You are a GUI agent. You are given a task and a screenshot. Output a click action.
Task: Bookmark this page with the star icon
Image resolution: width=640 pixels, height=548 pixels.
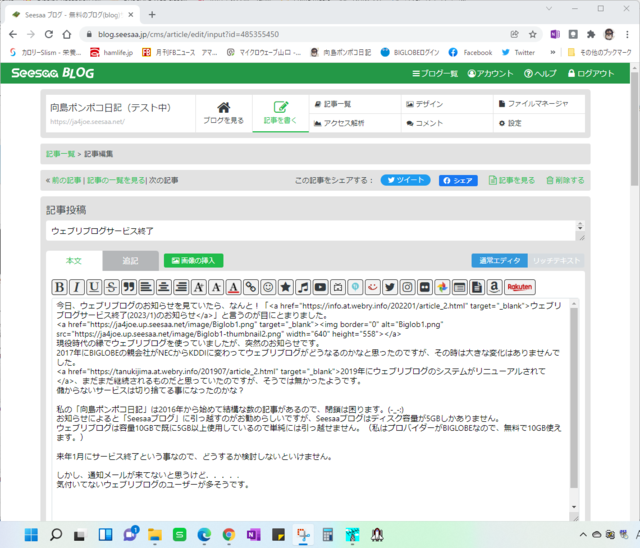coord(533,34)
